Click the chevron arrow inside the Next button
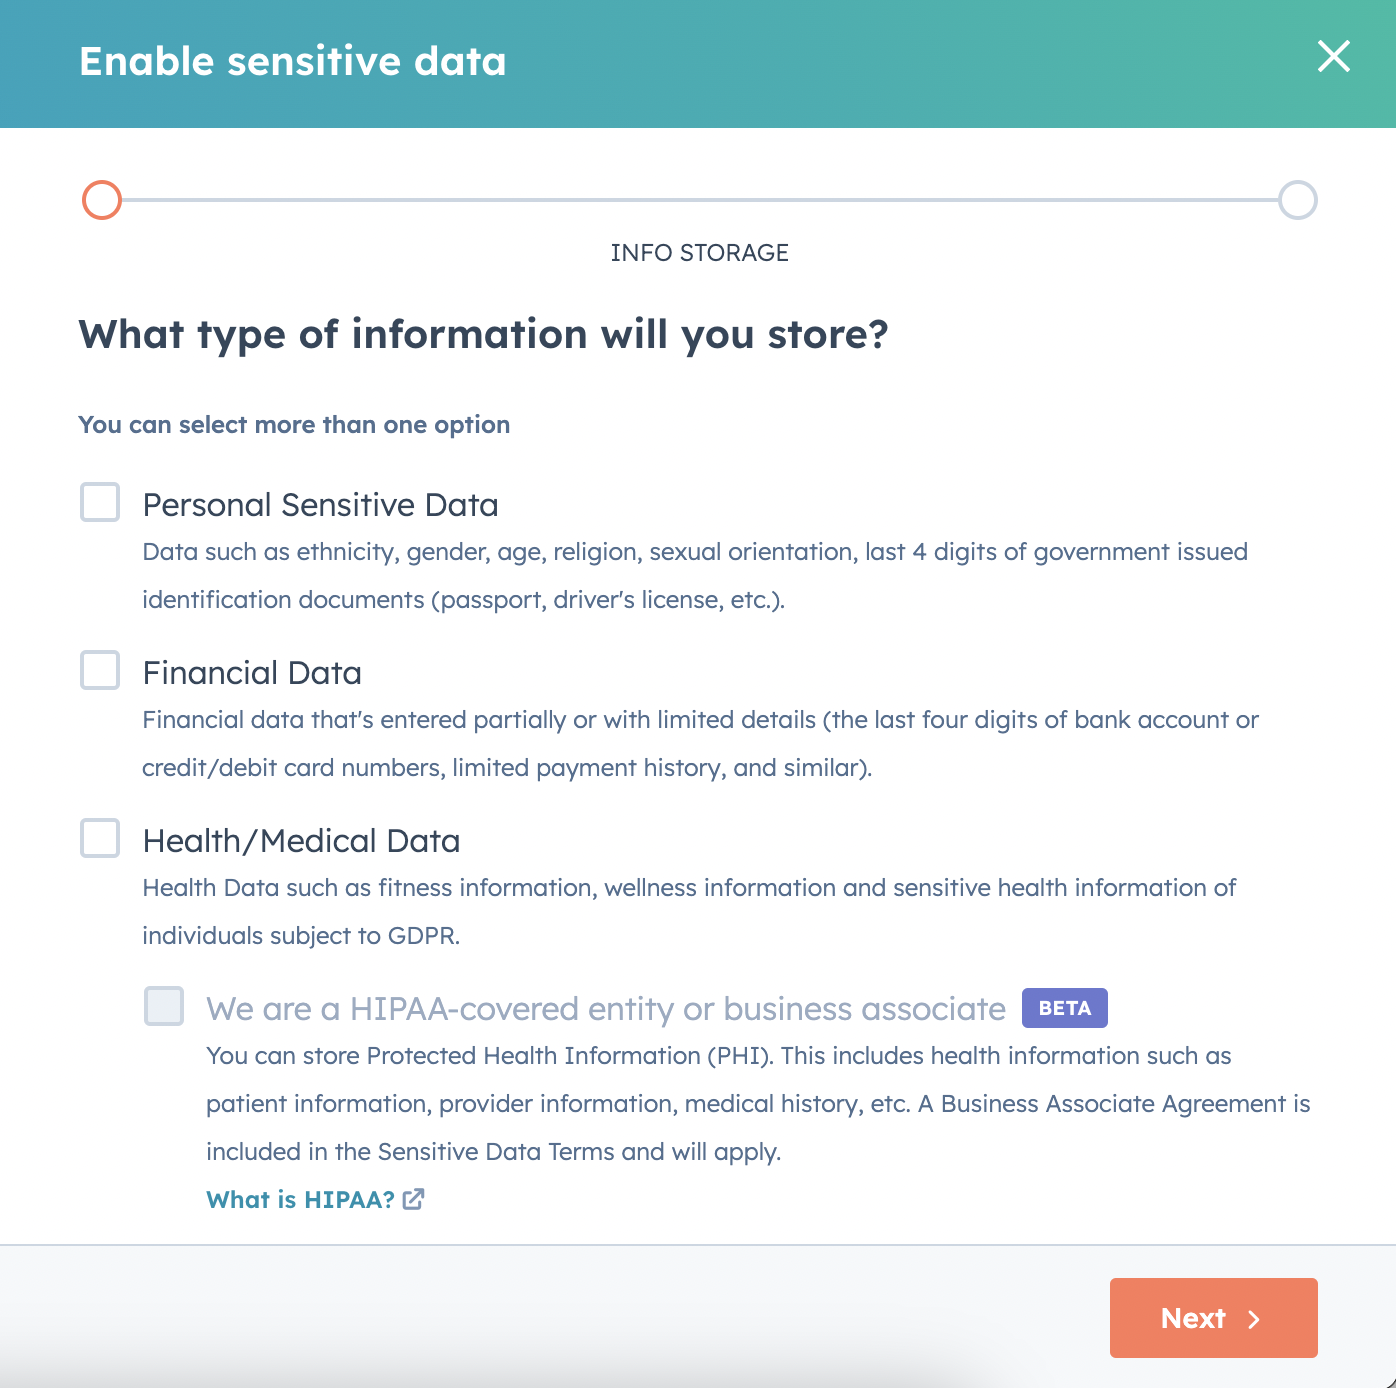Viewport: 1396px width, 1388px height. (x=1254, y=1319)
